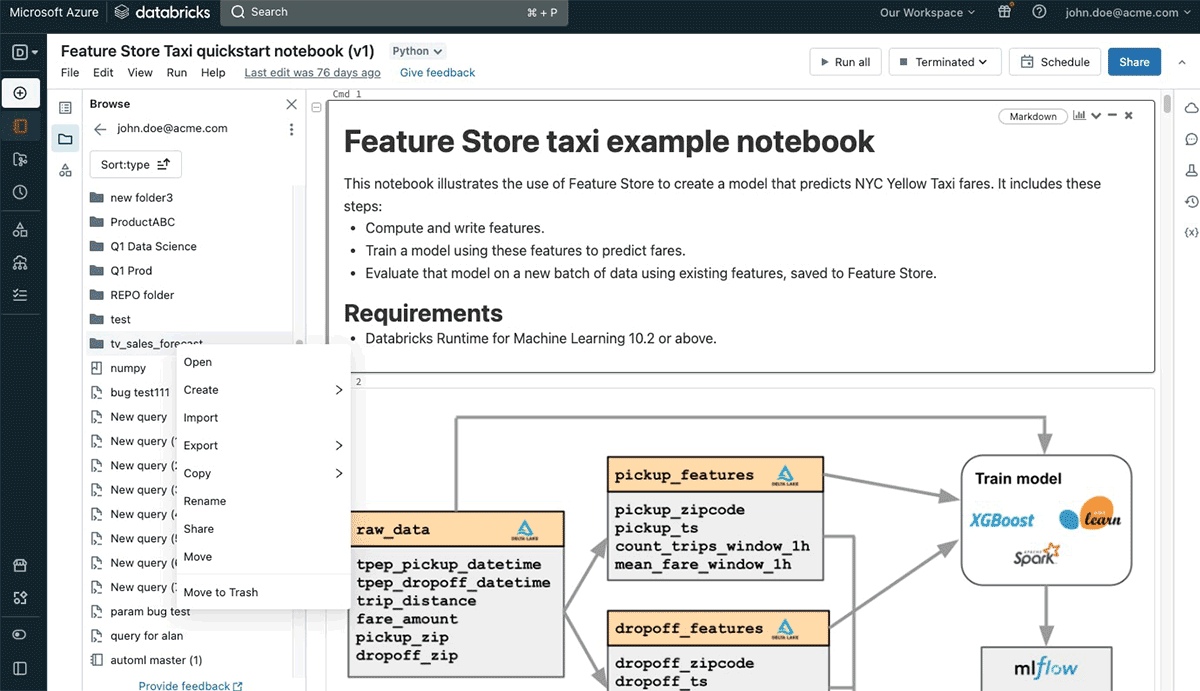Select Rename in the context menu

[x=205, y=501]
